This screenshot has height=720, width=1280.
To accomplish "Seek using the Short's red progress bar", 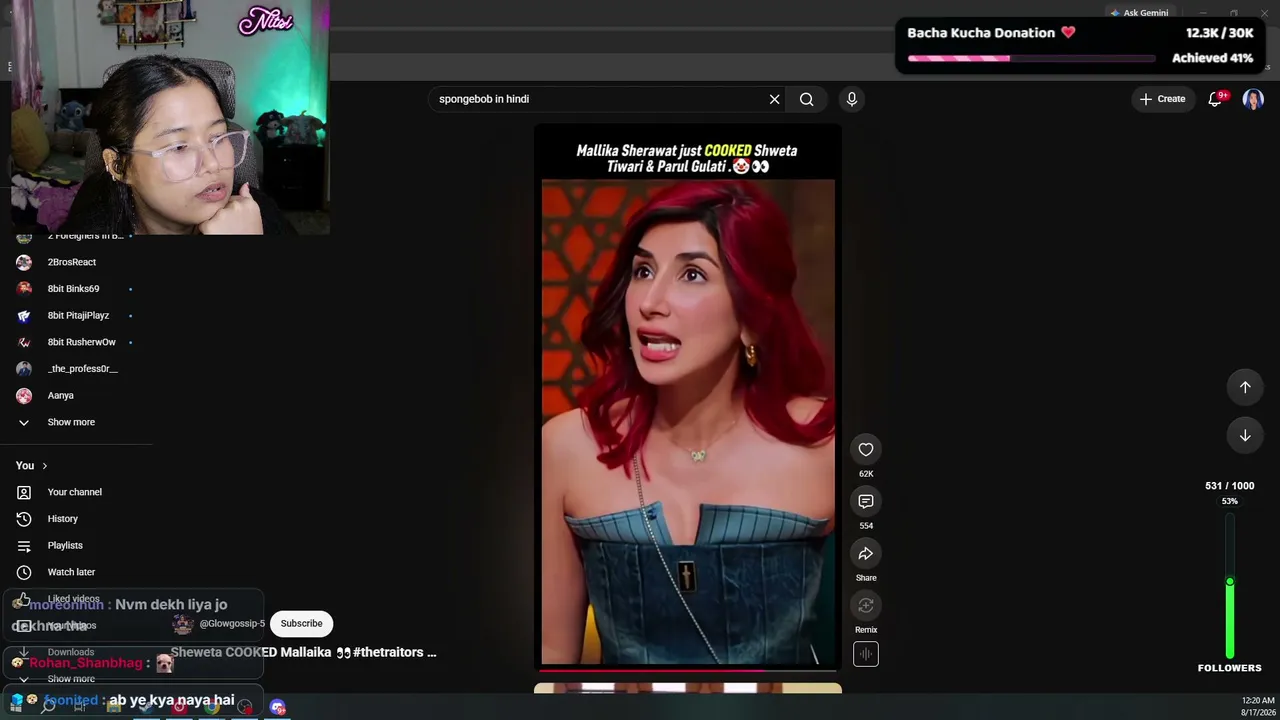I will [x=688, y=670].
